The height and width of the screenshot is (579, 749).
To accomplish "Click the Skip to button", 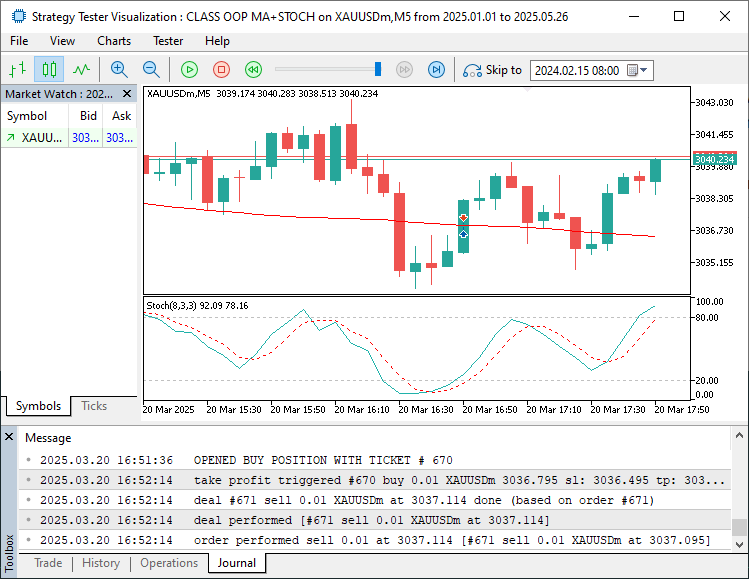I will 492,70.
